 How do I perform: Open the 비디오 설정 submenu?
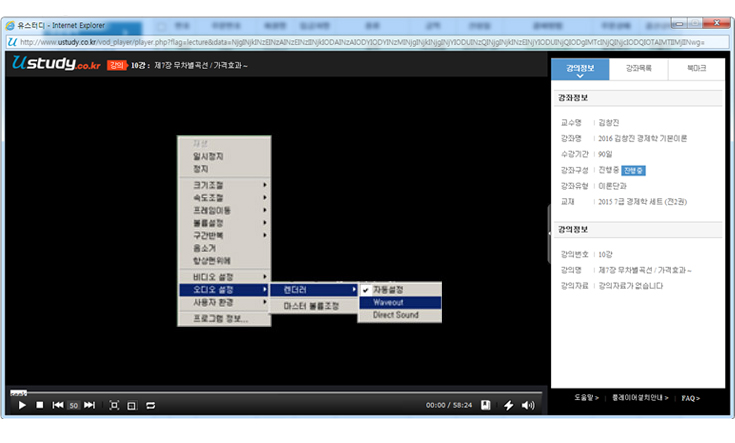pos(223,276)
